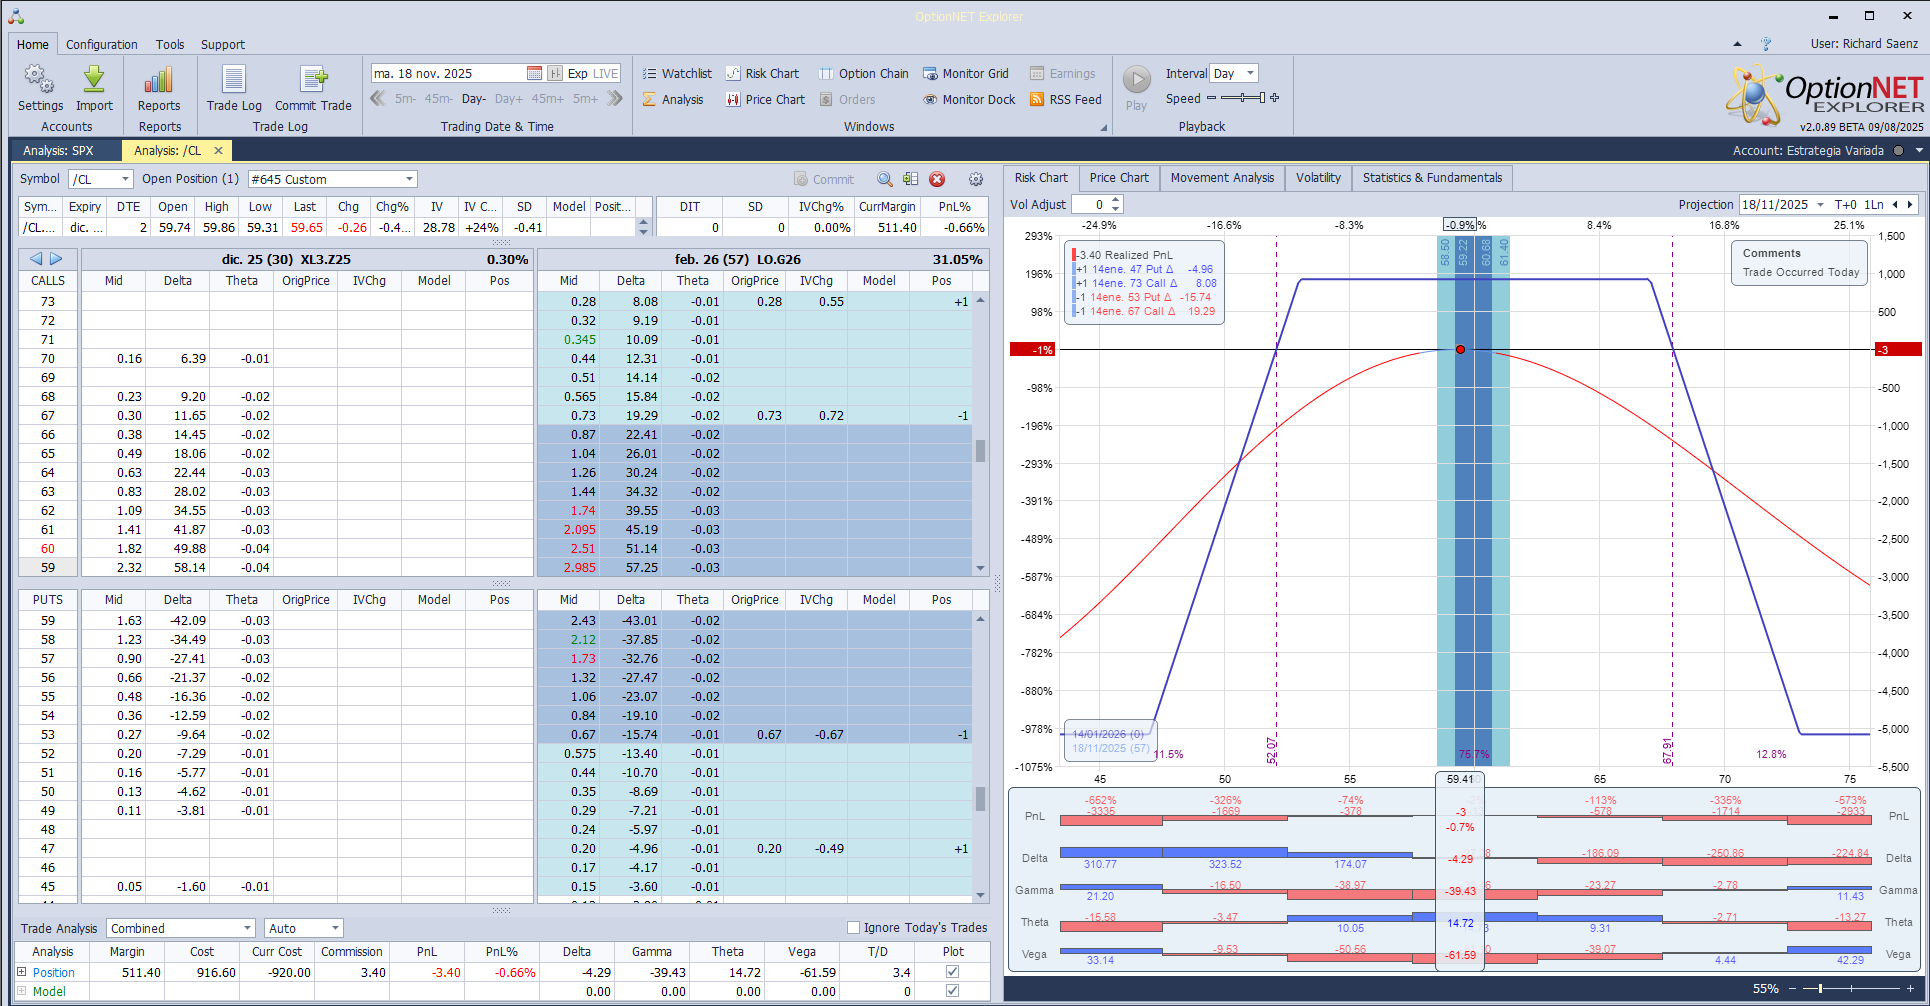Increase Vol Adjust with up stepper

tap(1116, 200)
